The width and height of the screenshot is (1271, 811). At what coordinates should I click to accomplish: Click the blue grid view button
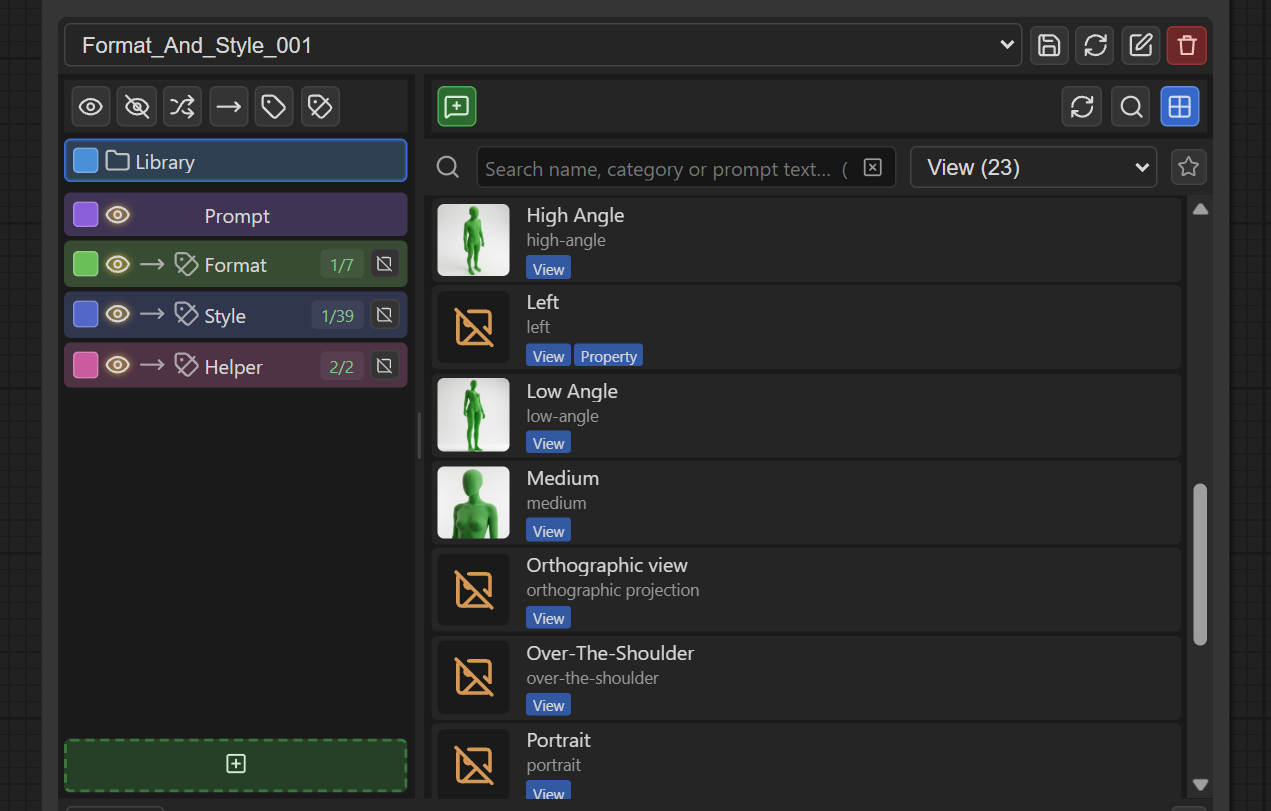click(x=1180, y=107)
